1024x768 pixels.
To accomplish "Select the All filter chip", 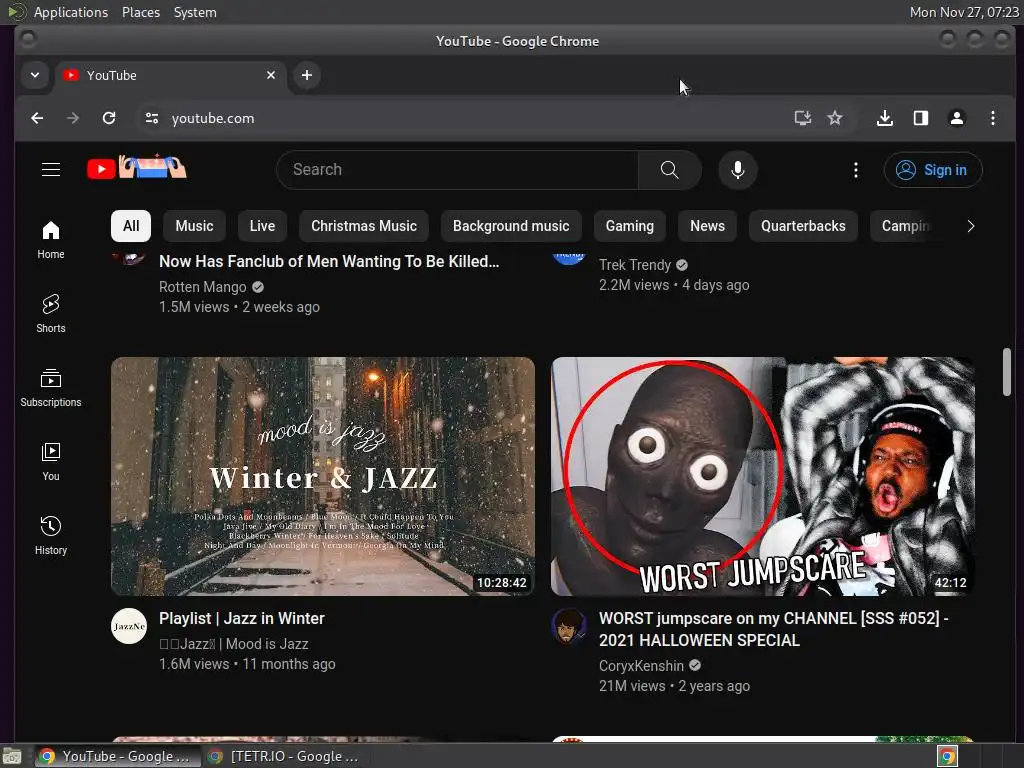I will pyautogui.click(x=131, y=226).
